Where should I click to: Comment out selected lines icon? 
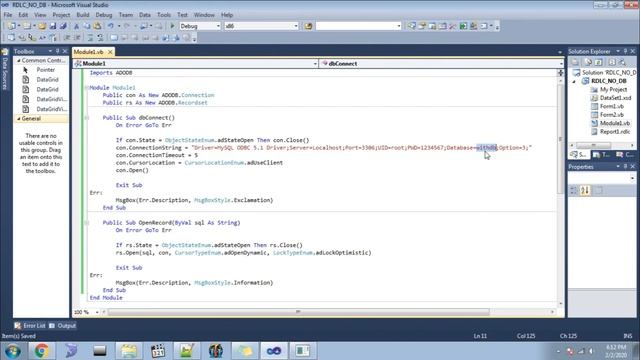[90, 38]
